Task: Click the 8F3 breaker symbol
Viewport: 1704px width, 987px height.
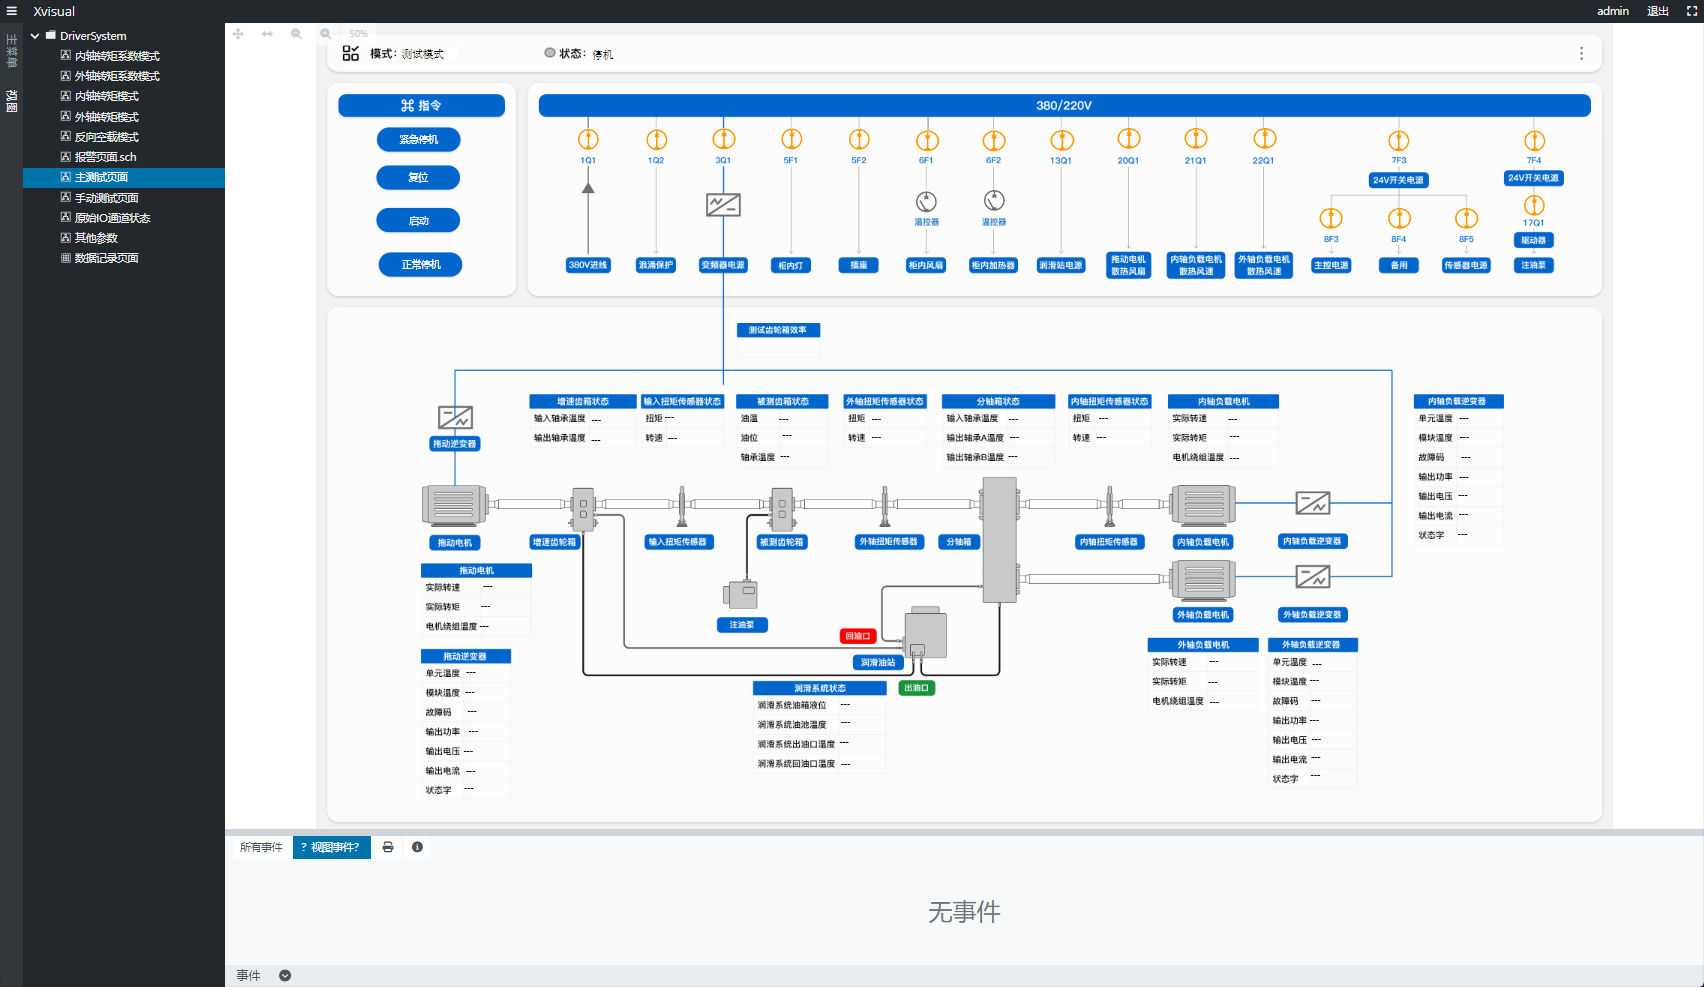Action: (1331, 218)
